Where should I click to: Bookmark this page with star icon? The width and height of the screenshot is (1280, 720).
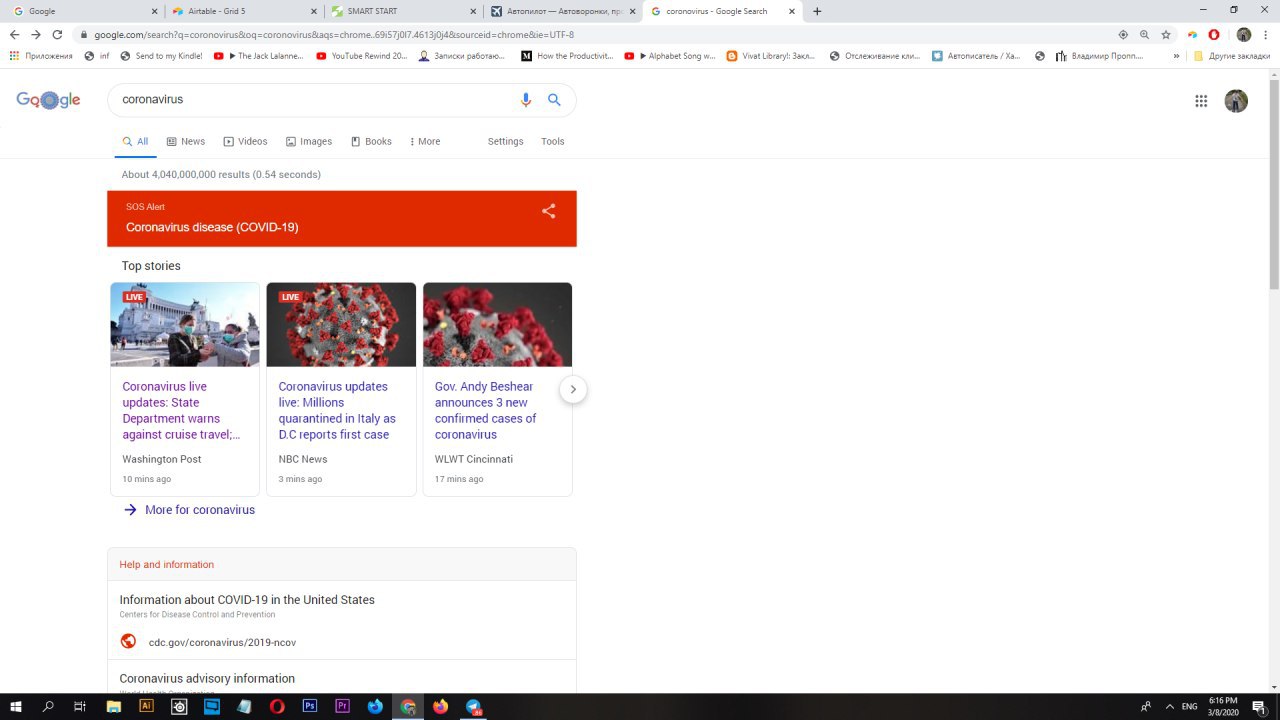[x=1166, y=34]
